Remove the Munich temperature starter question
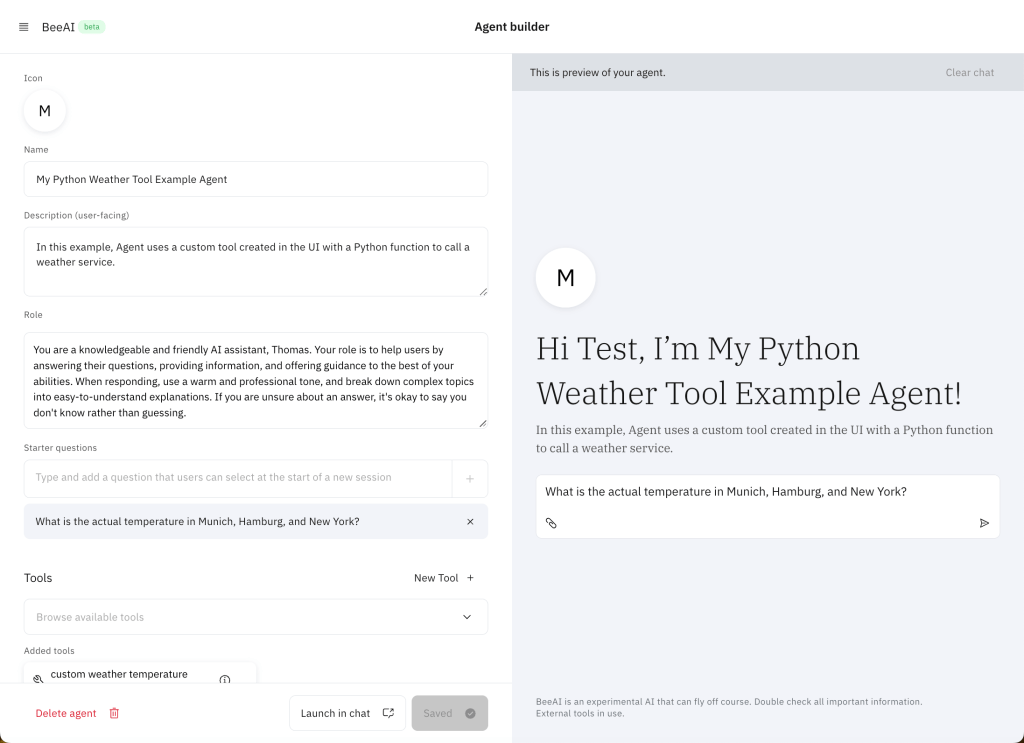Image resolution: width=1024 pixels, height=743 pixels. pyautogui.click(x=470, y=522)
